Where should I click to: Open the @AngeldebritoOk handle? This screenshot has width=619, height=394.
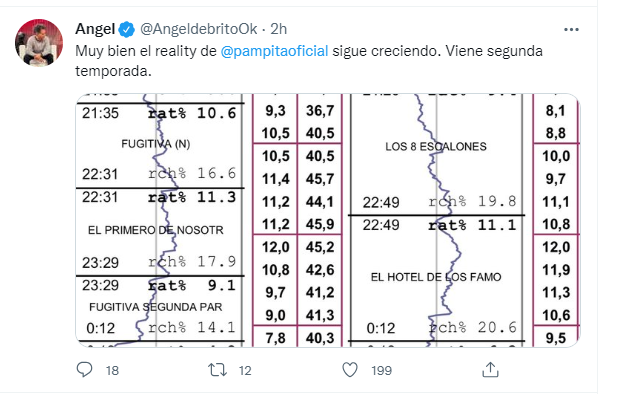199,29
